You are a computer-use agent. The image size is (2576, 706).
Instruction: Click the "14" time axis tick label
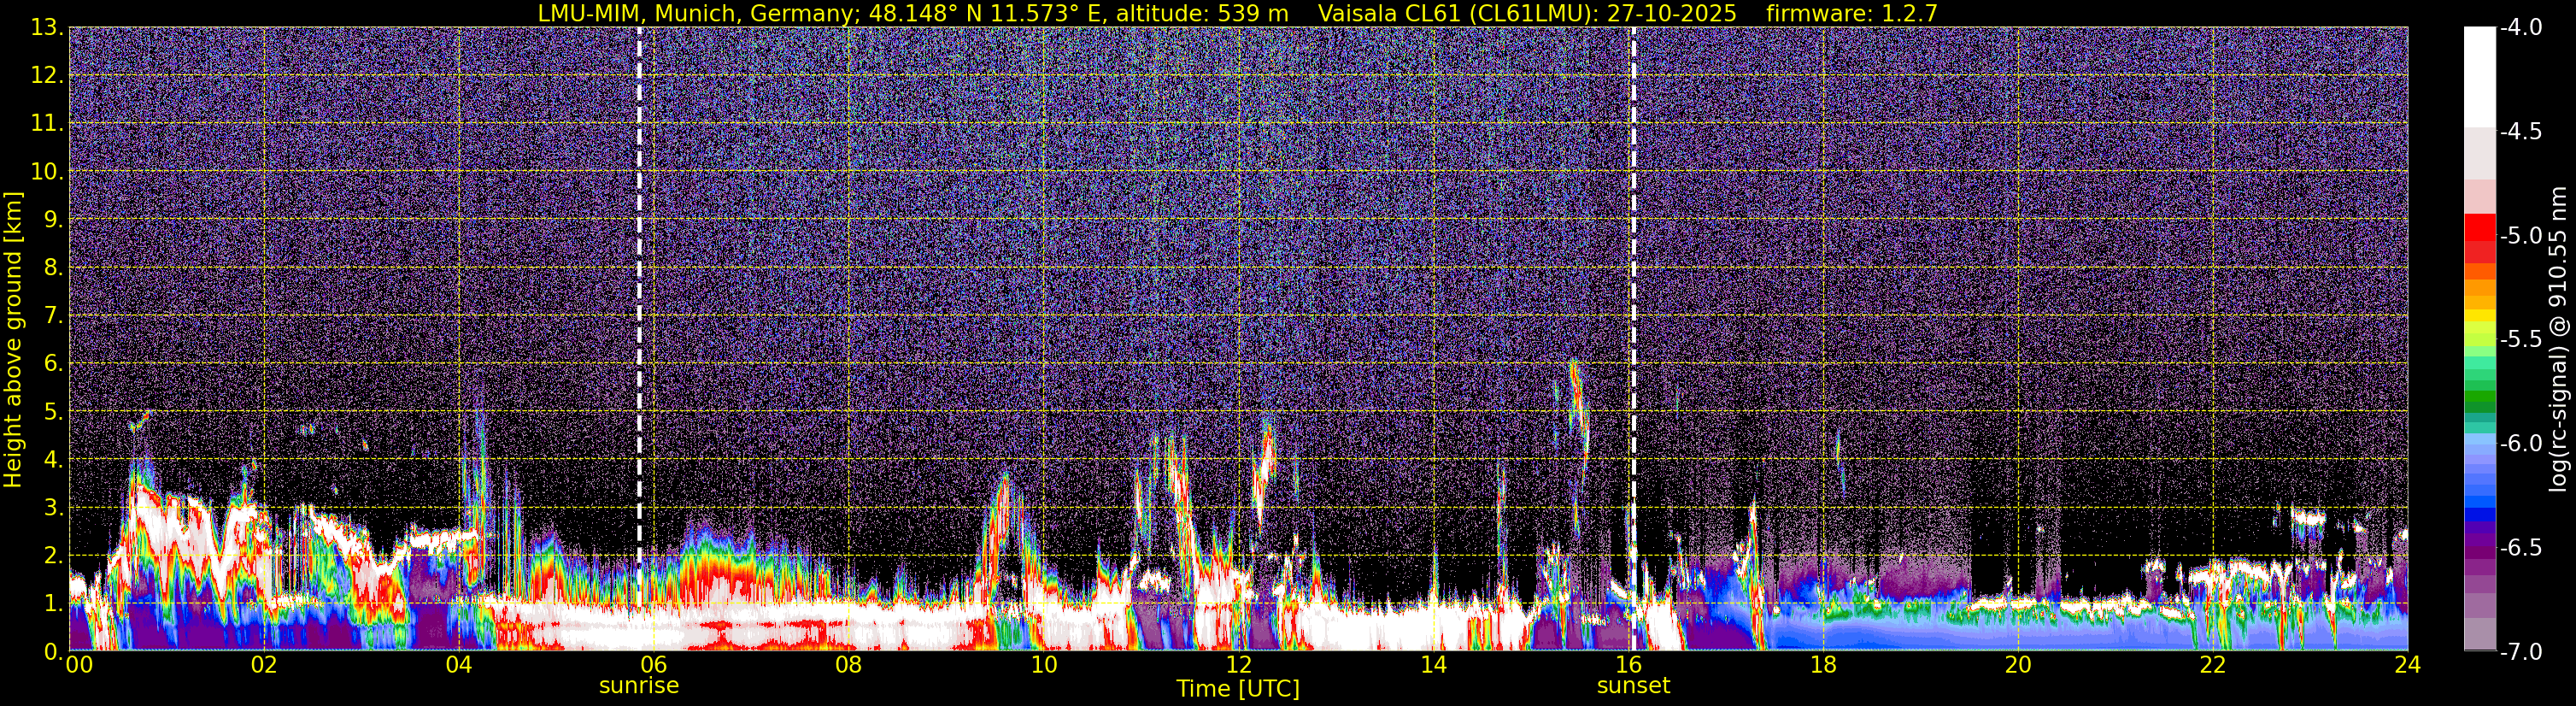click(1433, 665)
